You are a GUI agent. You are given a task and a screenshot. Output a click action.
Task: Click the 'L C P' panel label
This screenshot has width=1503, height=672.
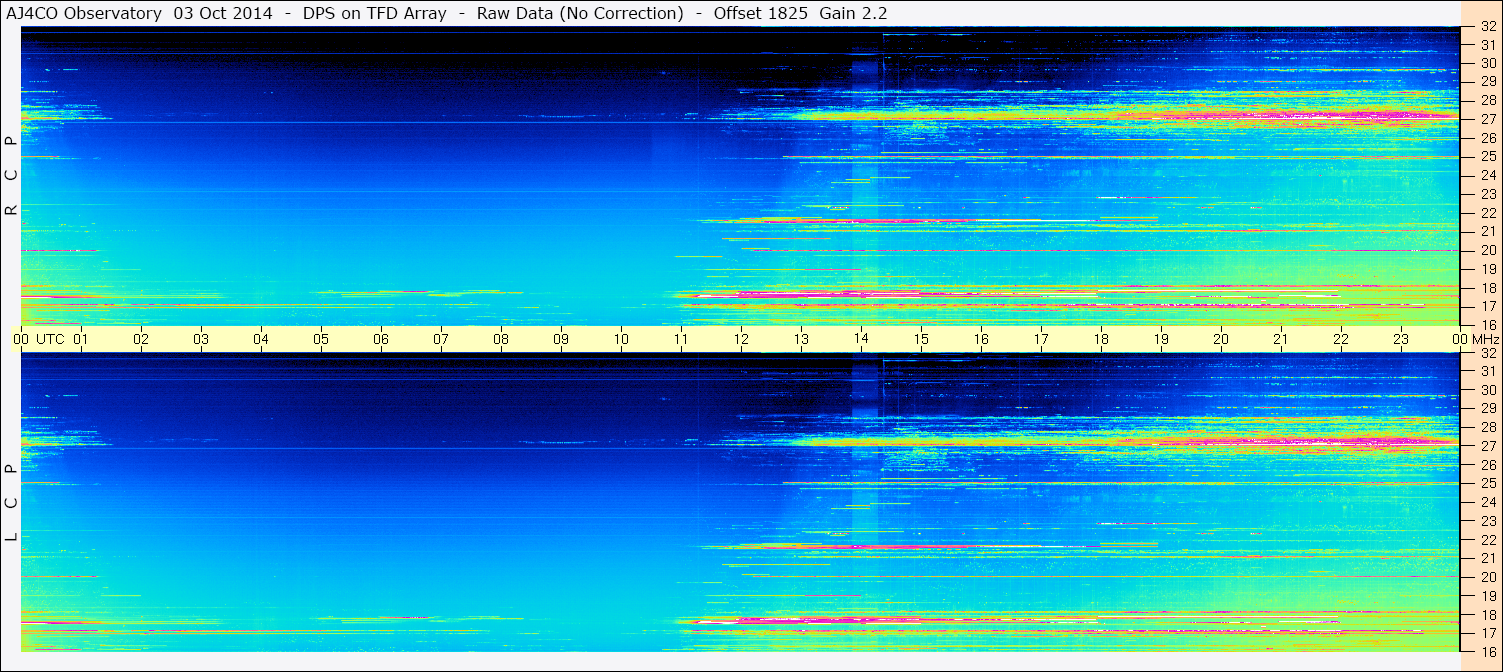point(11,504)
